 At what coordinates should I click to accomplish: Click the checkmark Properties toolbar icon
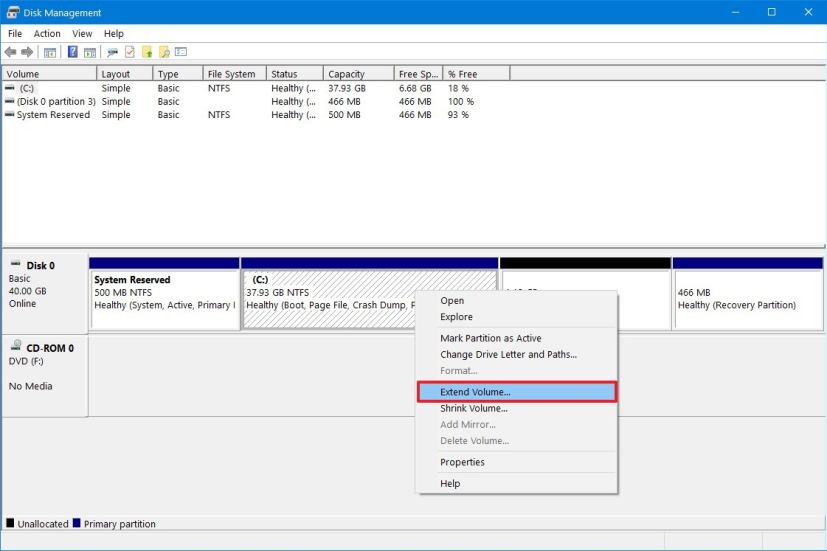point(130,52)
